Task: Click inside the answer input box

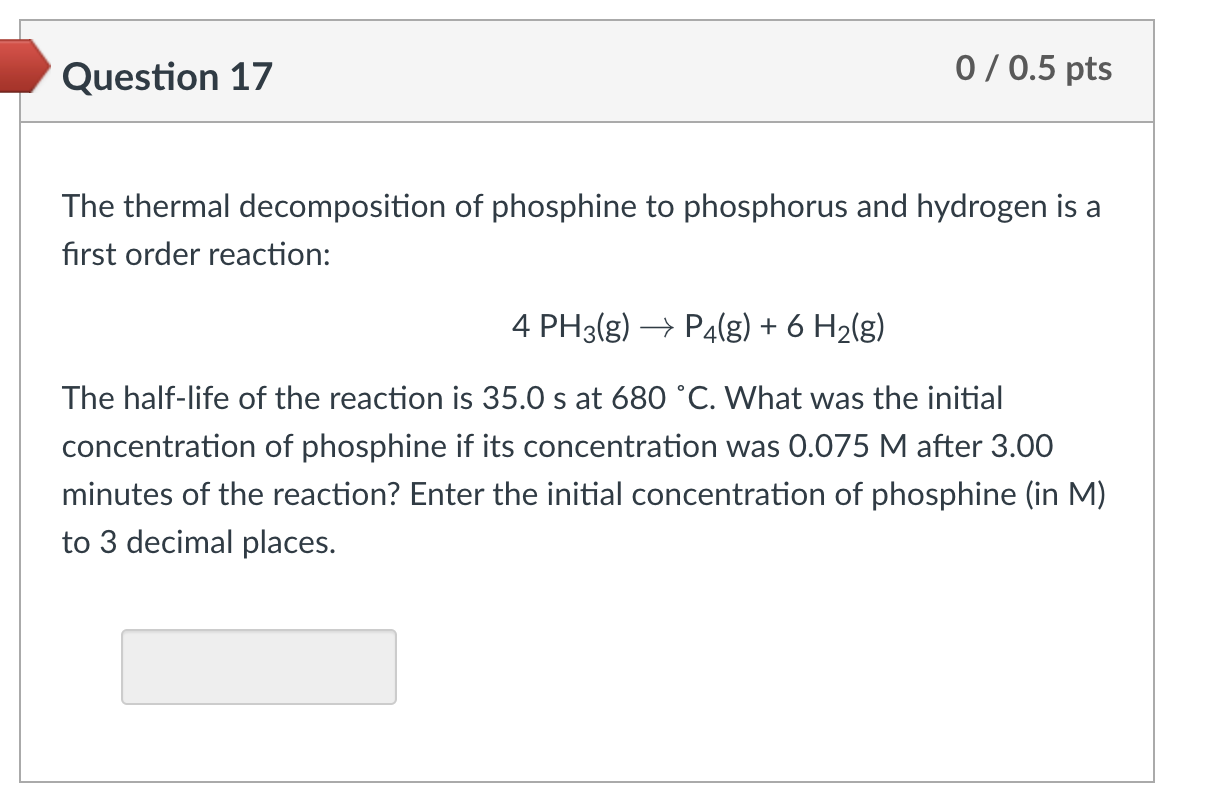Action: point(258,666)
